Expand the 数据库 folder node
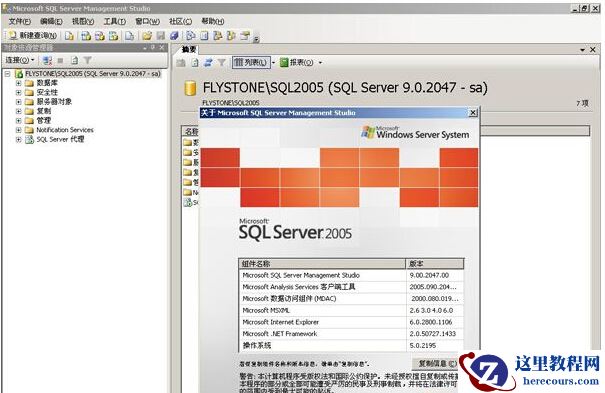This screenshot has width=605, height=393. pos(18,83)
